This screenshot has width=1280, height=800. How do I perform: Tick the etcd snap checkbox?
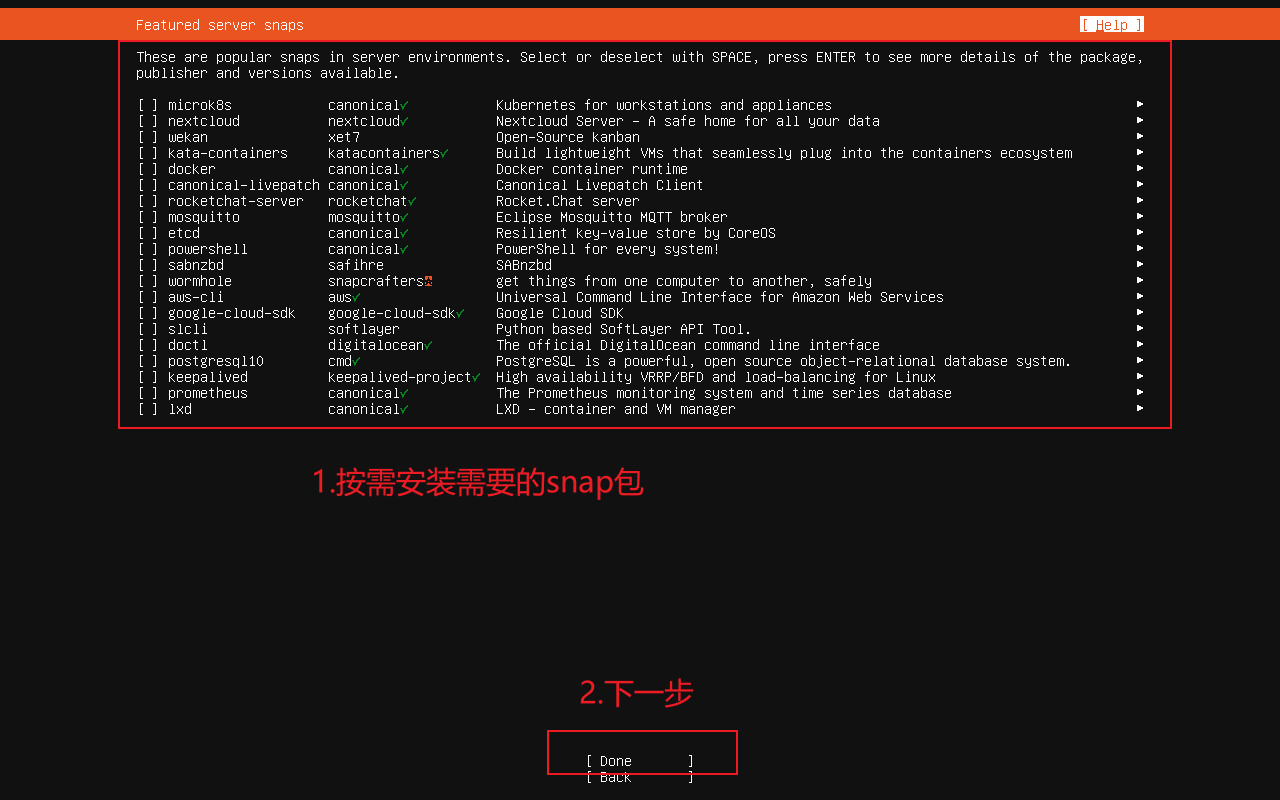coord(148,233)
